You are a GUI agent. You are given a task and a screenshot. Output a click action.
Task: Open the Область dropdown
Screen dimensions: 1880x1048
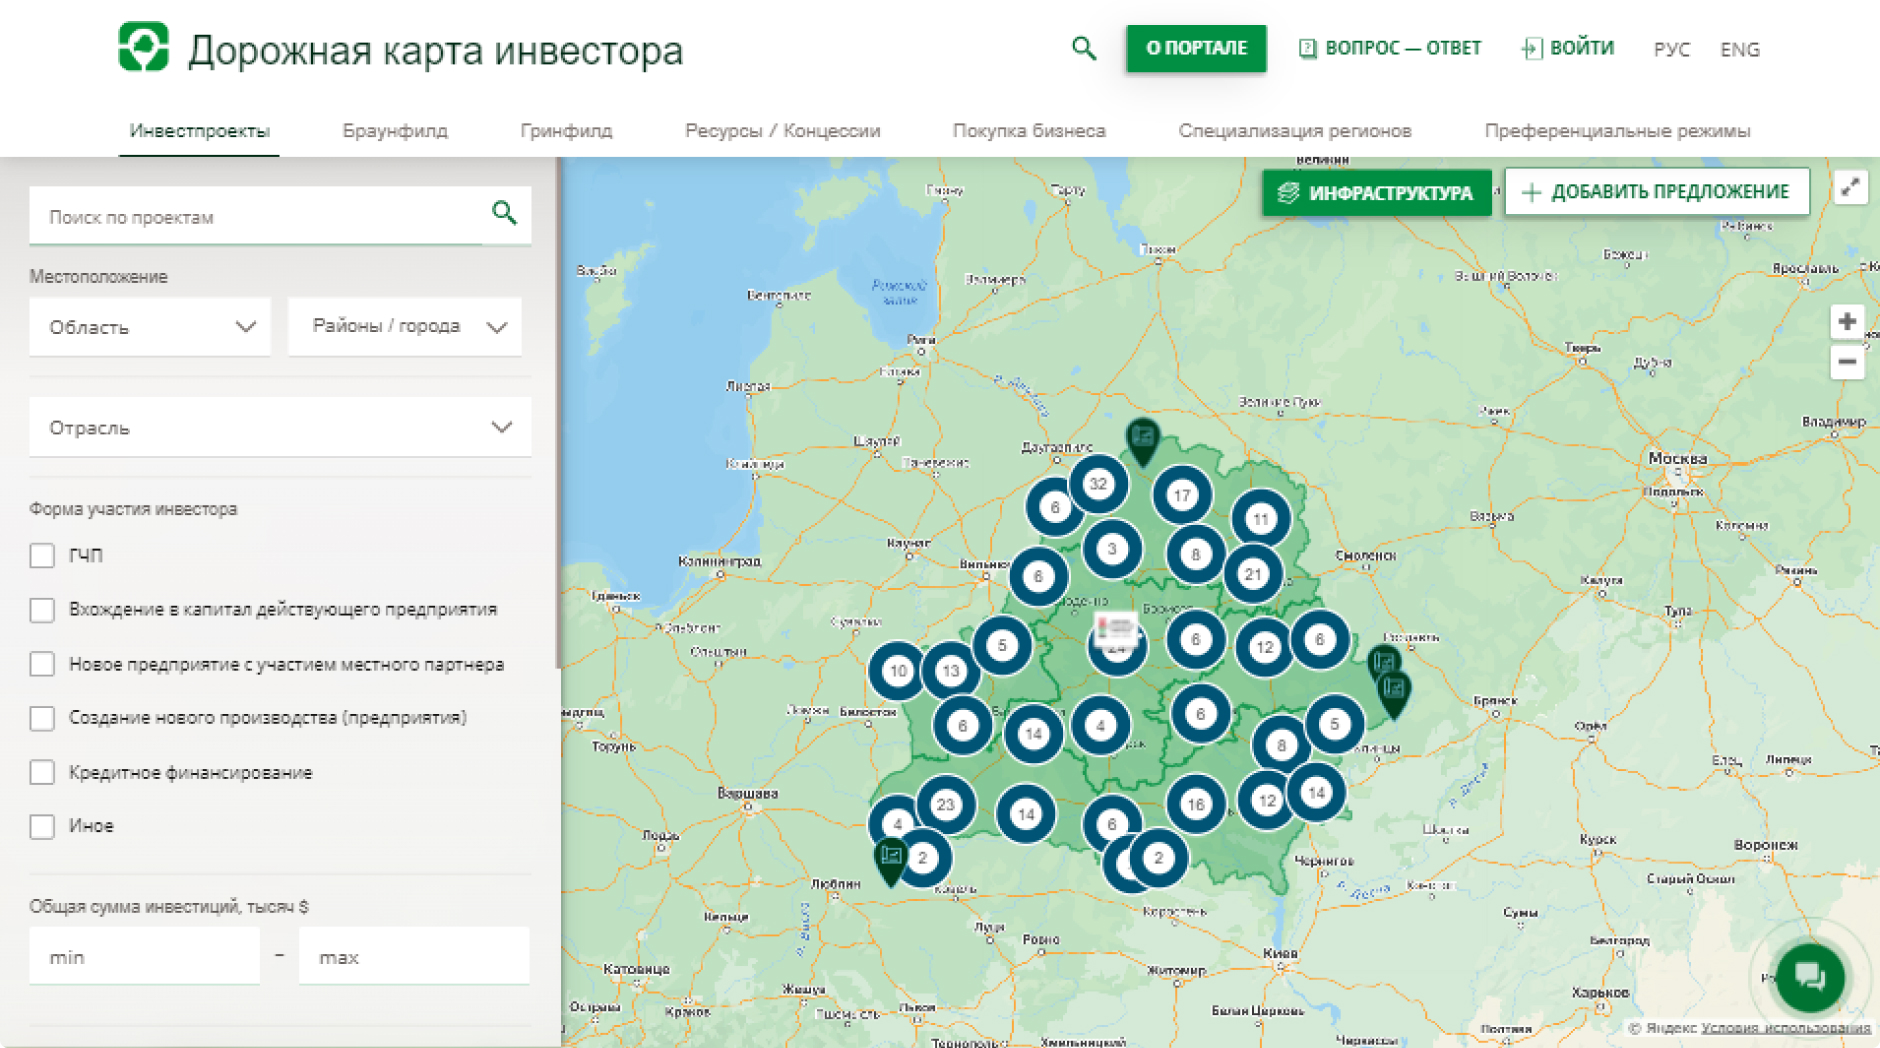(x=150, y=327)
